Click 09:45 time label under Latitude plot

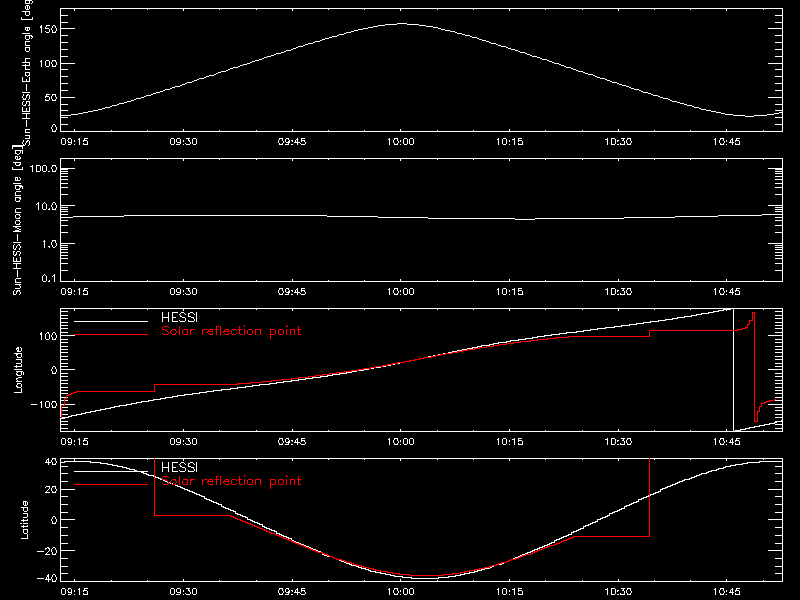tap(292, 592)
